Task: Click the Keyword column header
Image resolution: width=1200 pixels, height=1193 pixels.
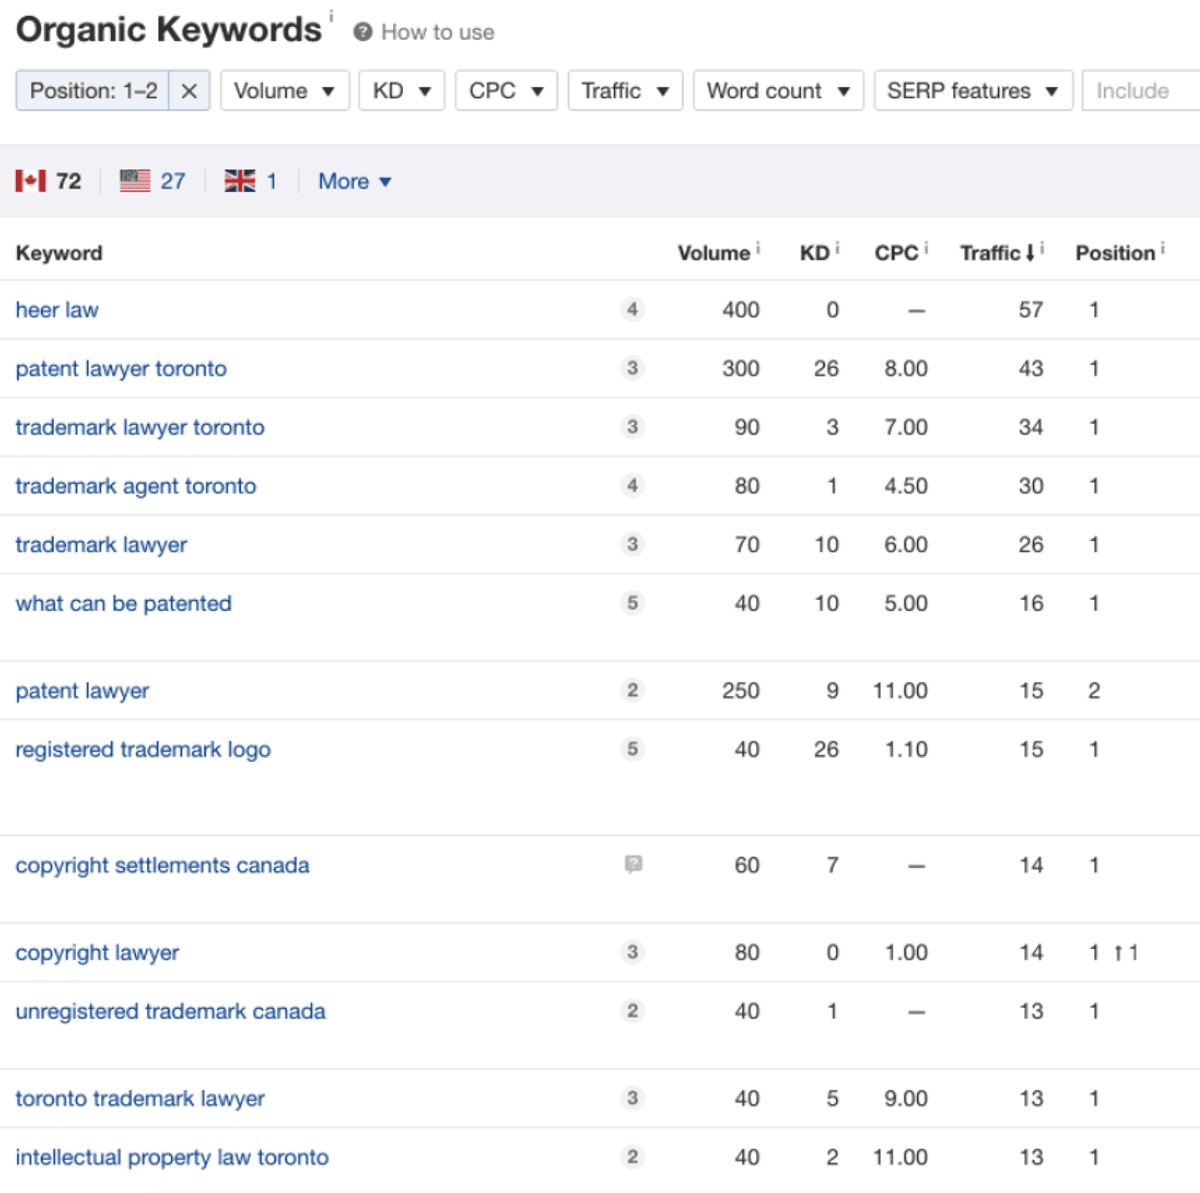Action: (x=59, y=253)
